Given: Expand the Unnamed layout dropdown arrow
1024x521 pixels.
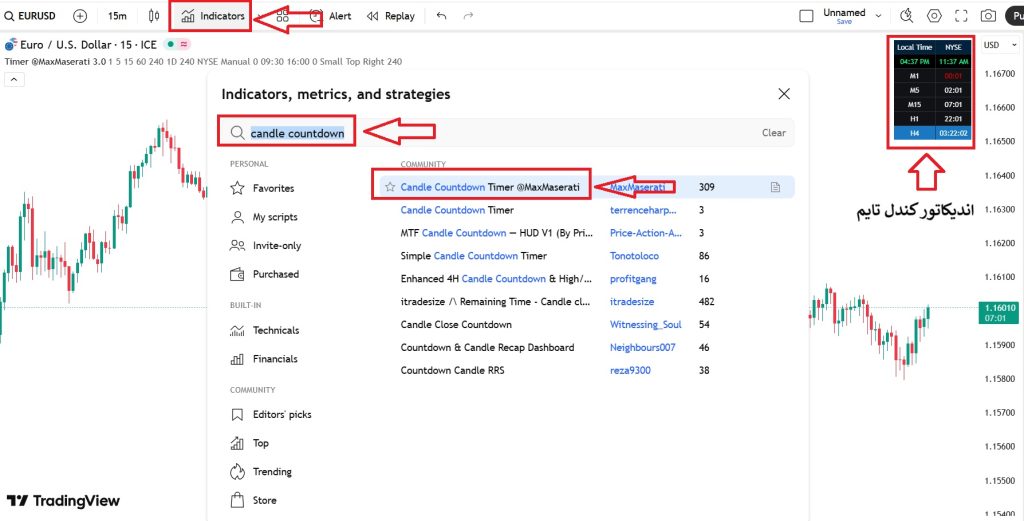Looking at the screenshot, I should (878, 16).
